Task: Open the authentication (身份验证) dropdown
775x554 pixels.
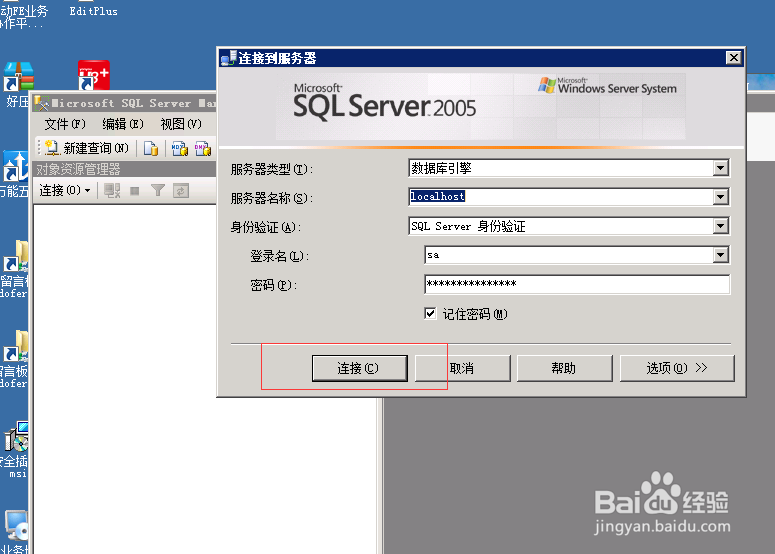Action: coord(721,226)
